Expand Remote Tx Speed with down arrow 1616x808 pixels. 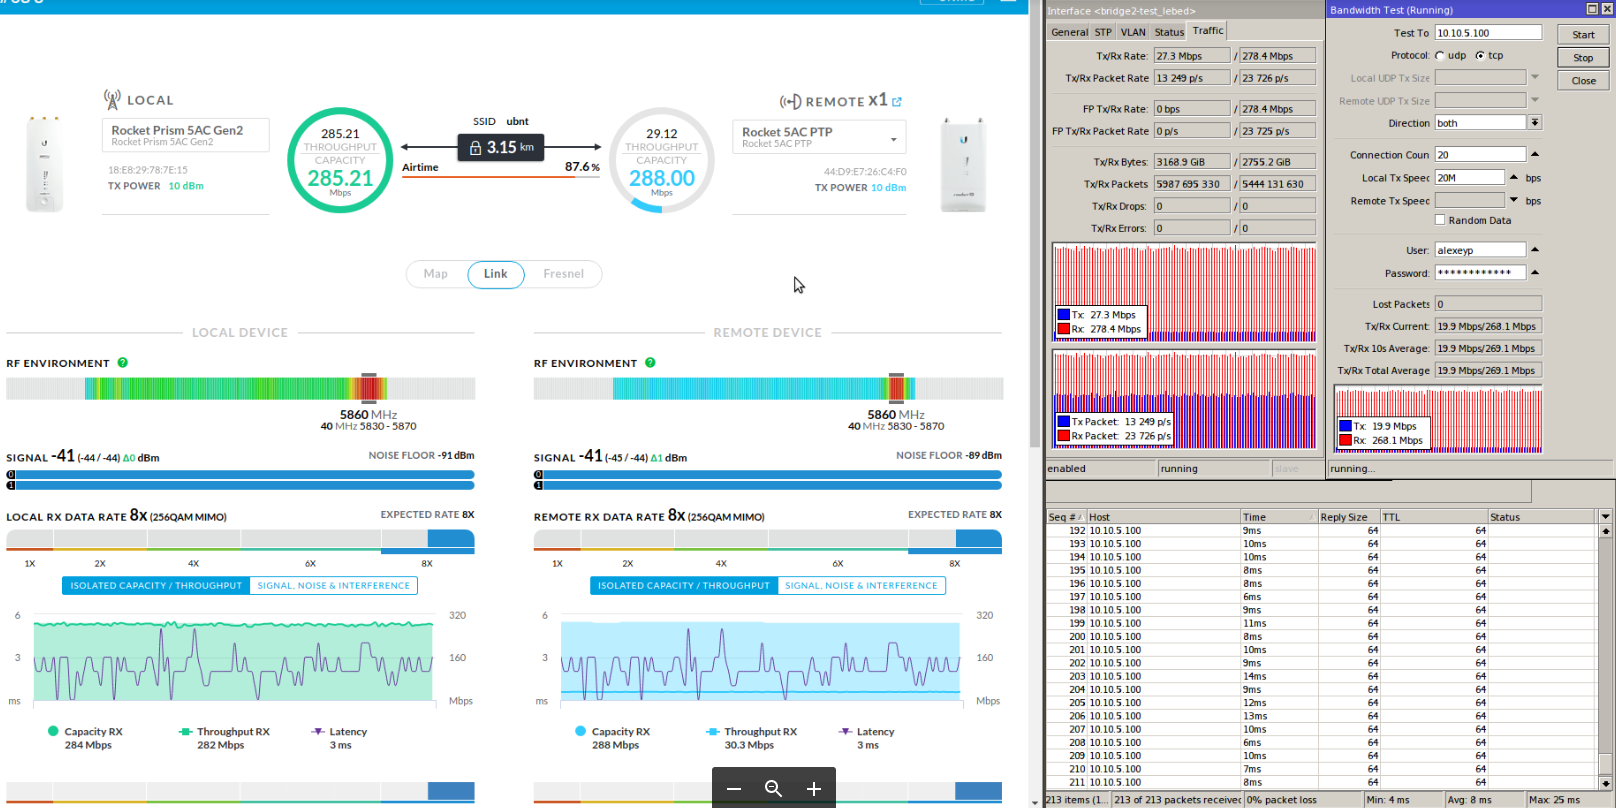tap(1514, 201)
